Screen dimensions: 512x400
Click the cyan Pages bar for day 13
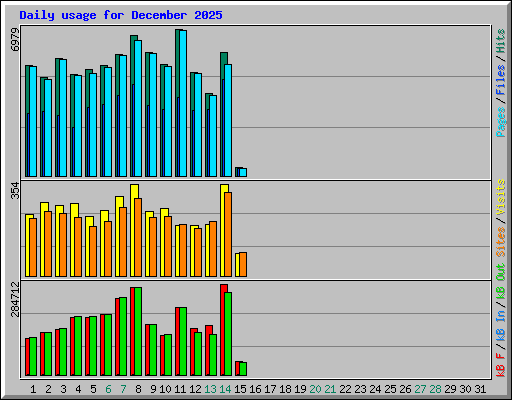(x=213, y=136)
